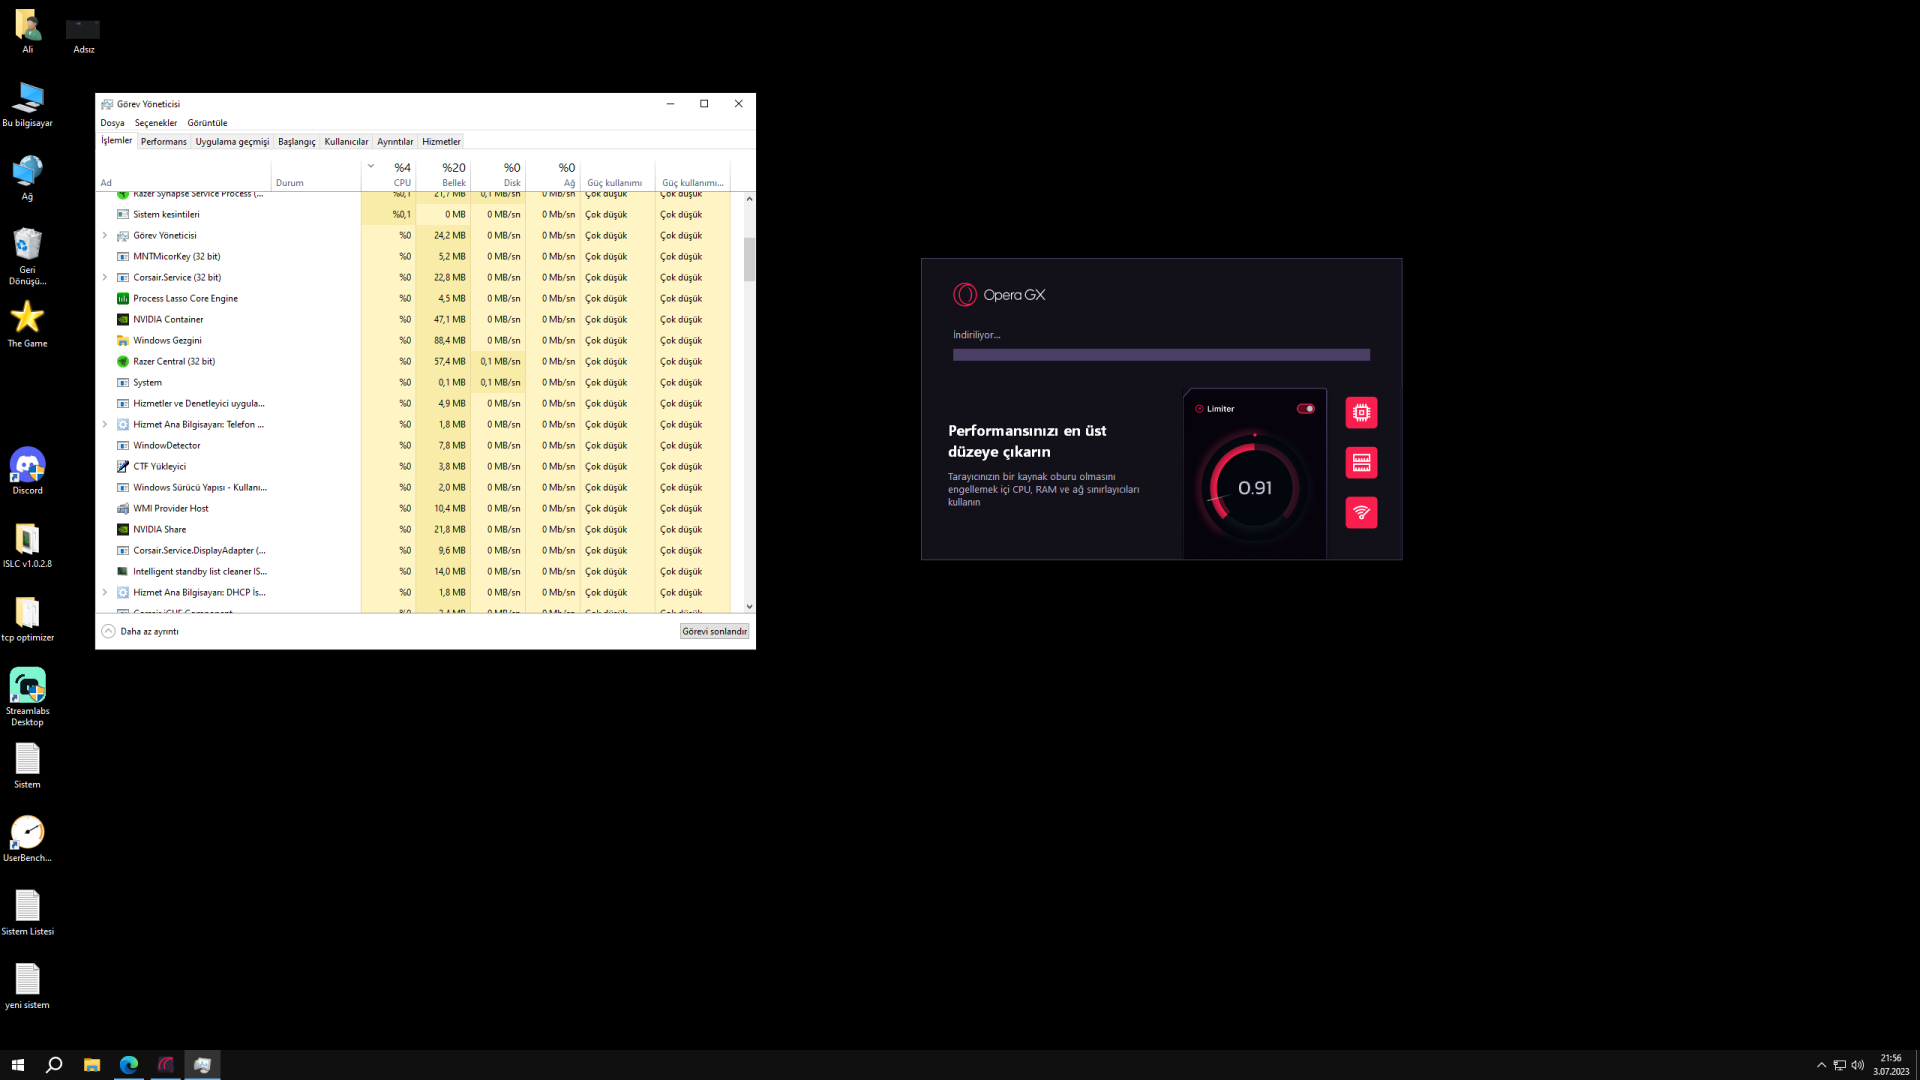Click the Görevi sonlandır button
Screen dimensions: 1920x1080
(x=714, y=632)
